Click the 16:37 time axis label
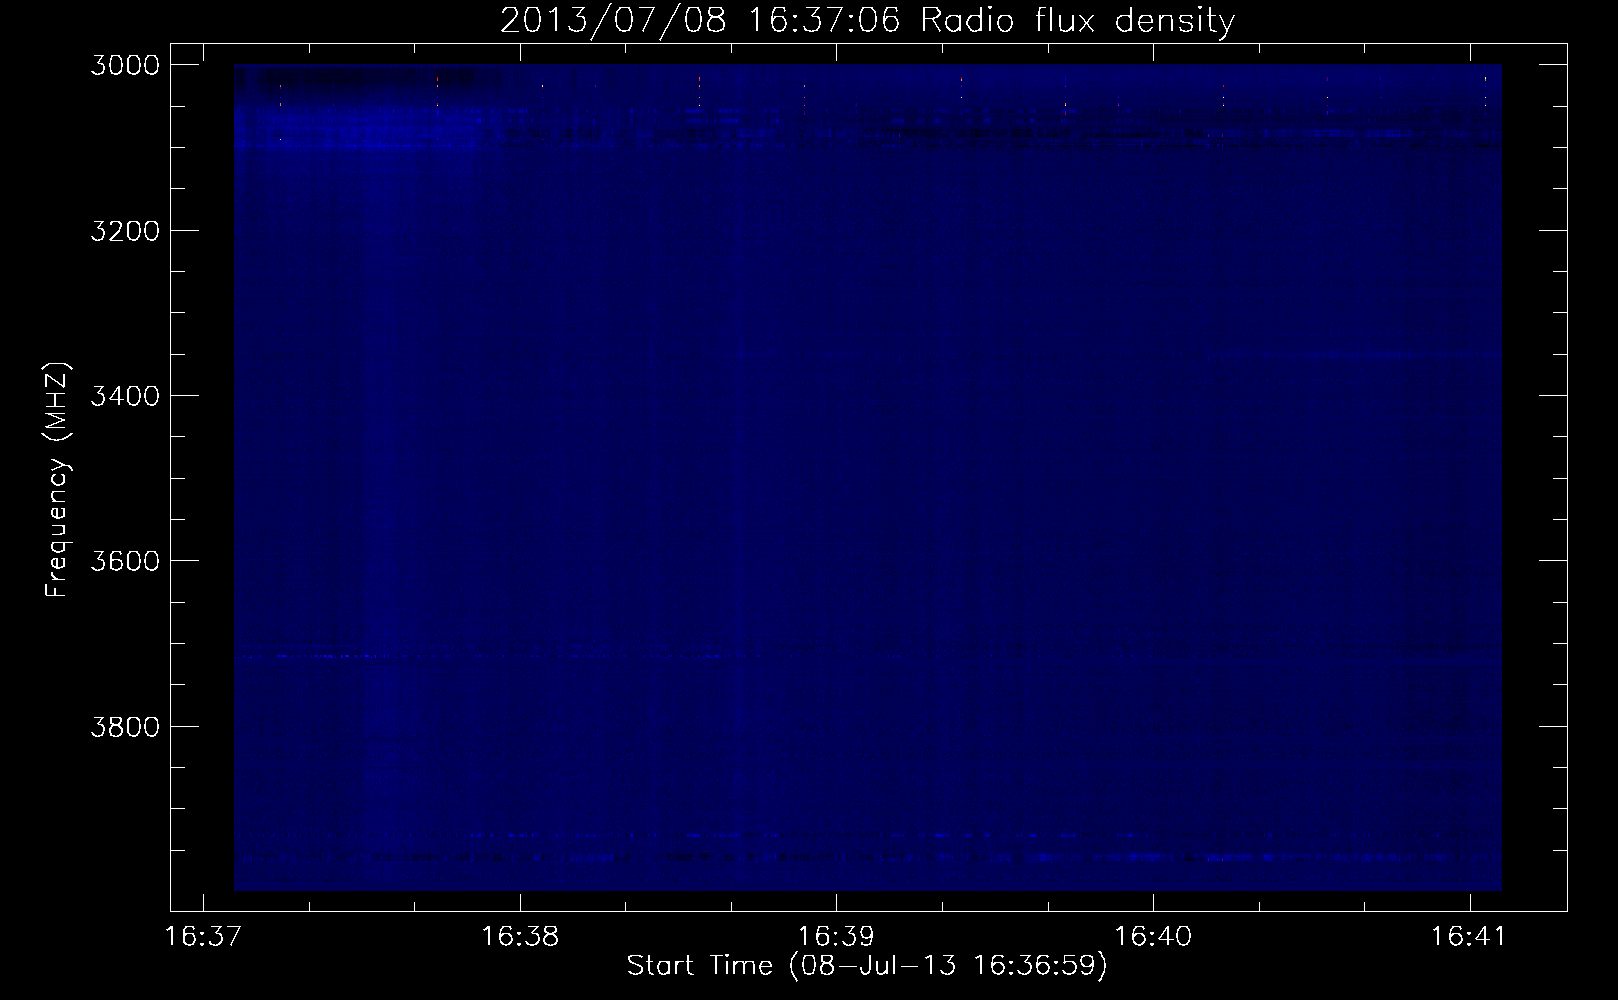 pyautogui.click(x=203, y=937)
